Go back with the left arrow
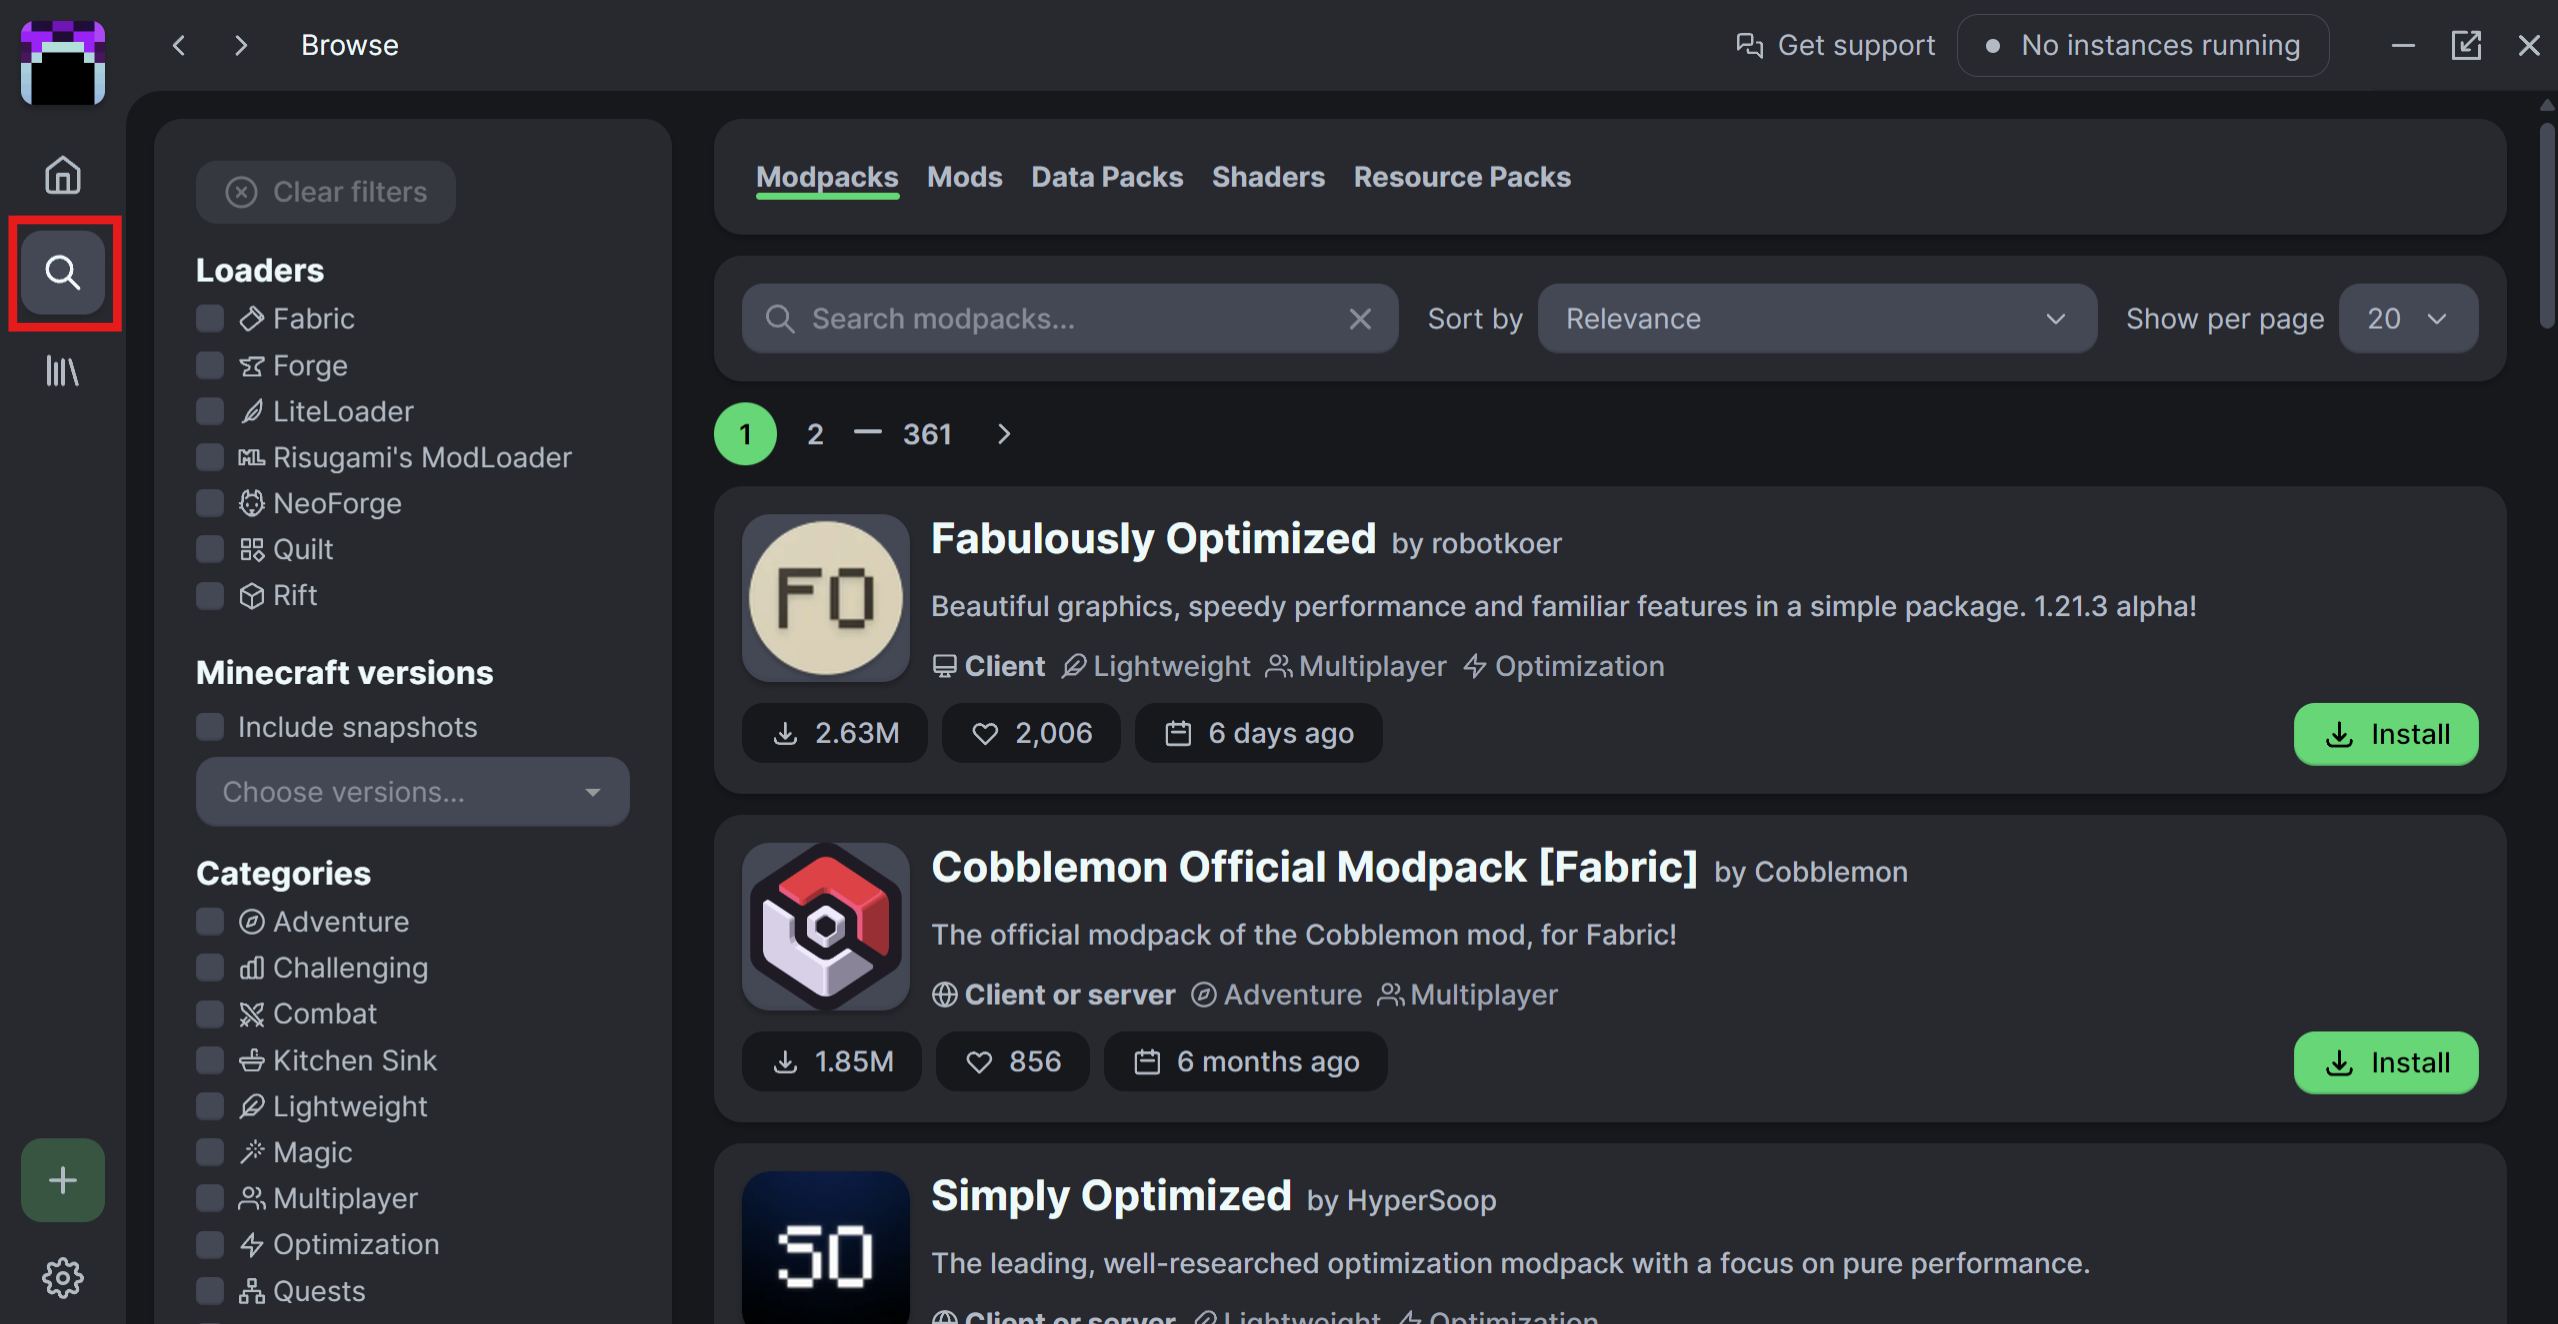This screenshot has width=2558, height=1324. [179, 45]
